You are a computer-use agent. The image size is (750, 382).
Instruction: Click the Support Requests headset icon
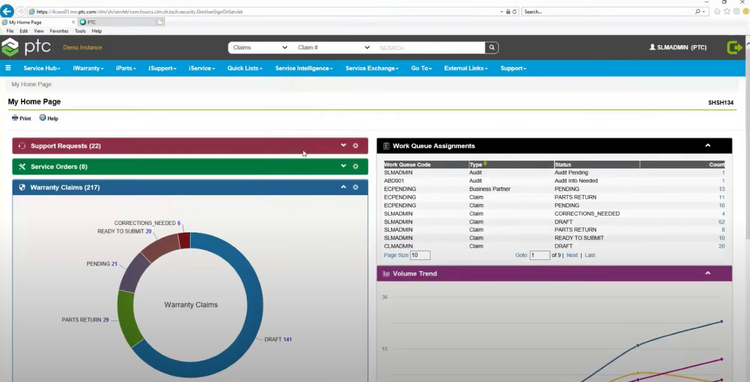22,146
